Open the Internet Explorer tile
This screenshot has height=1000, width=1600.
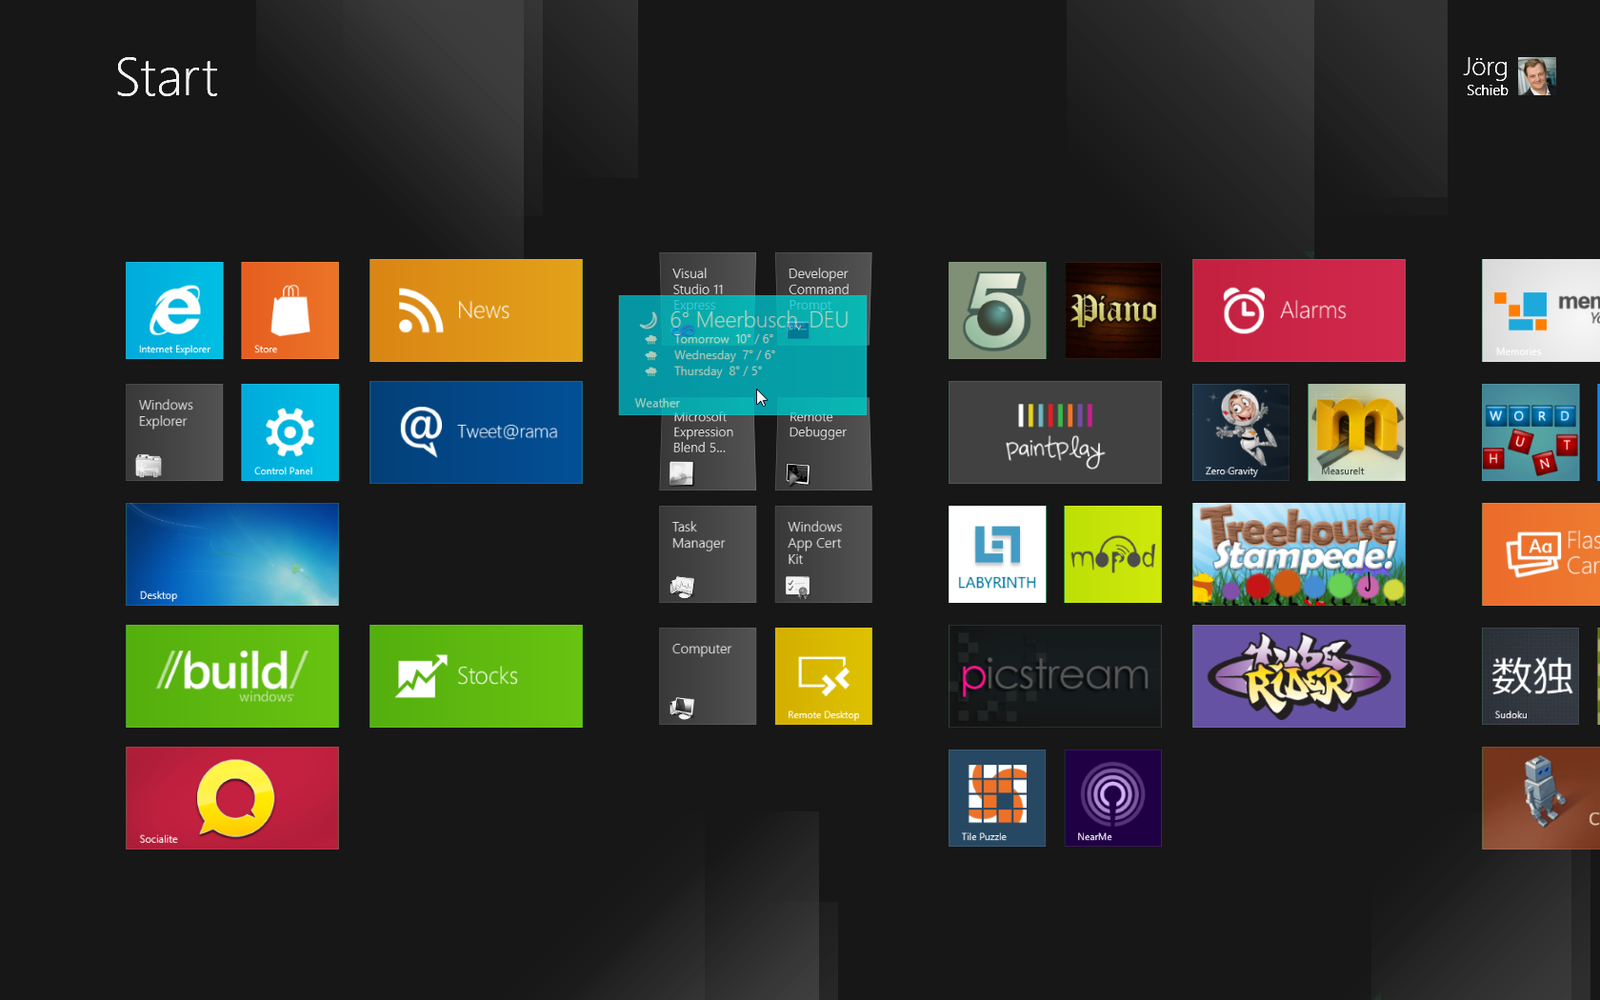pos(174,310)
